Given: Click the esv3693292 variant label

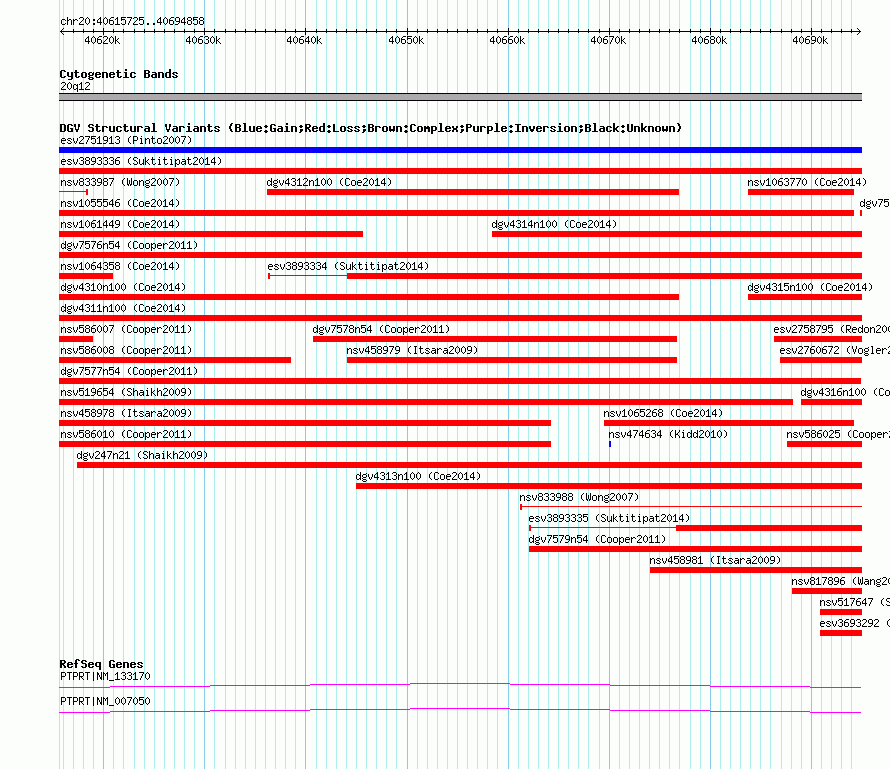Looking at the screenshot, I should [x=854, y=623].
